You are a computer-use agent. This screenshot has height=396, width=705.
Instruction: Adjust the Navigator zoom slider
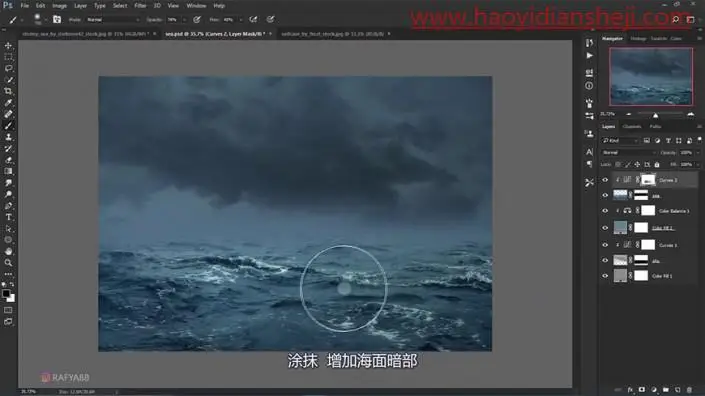[656, 115]
